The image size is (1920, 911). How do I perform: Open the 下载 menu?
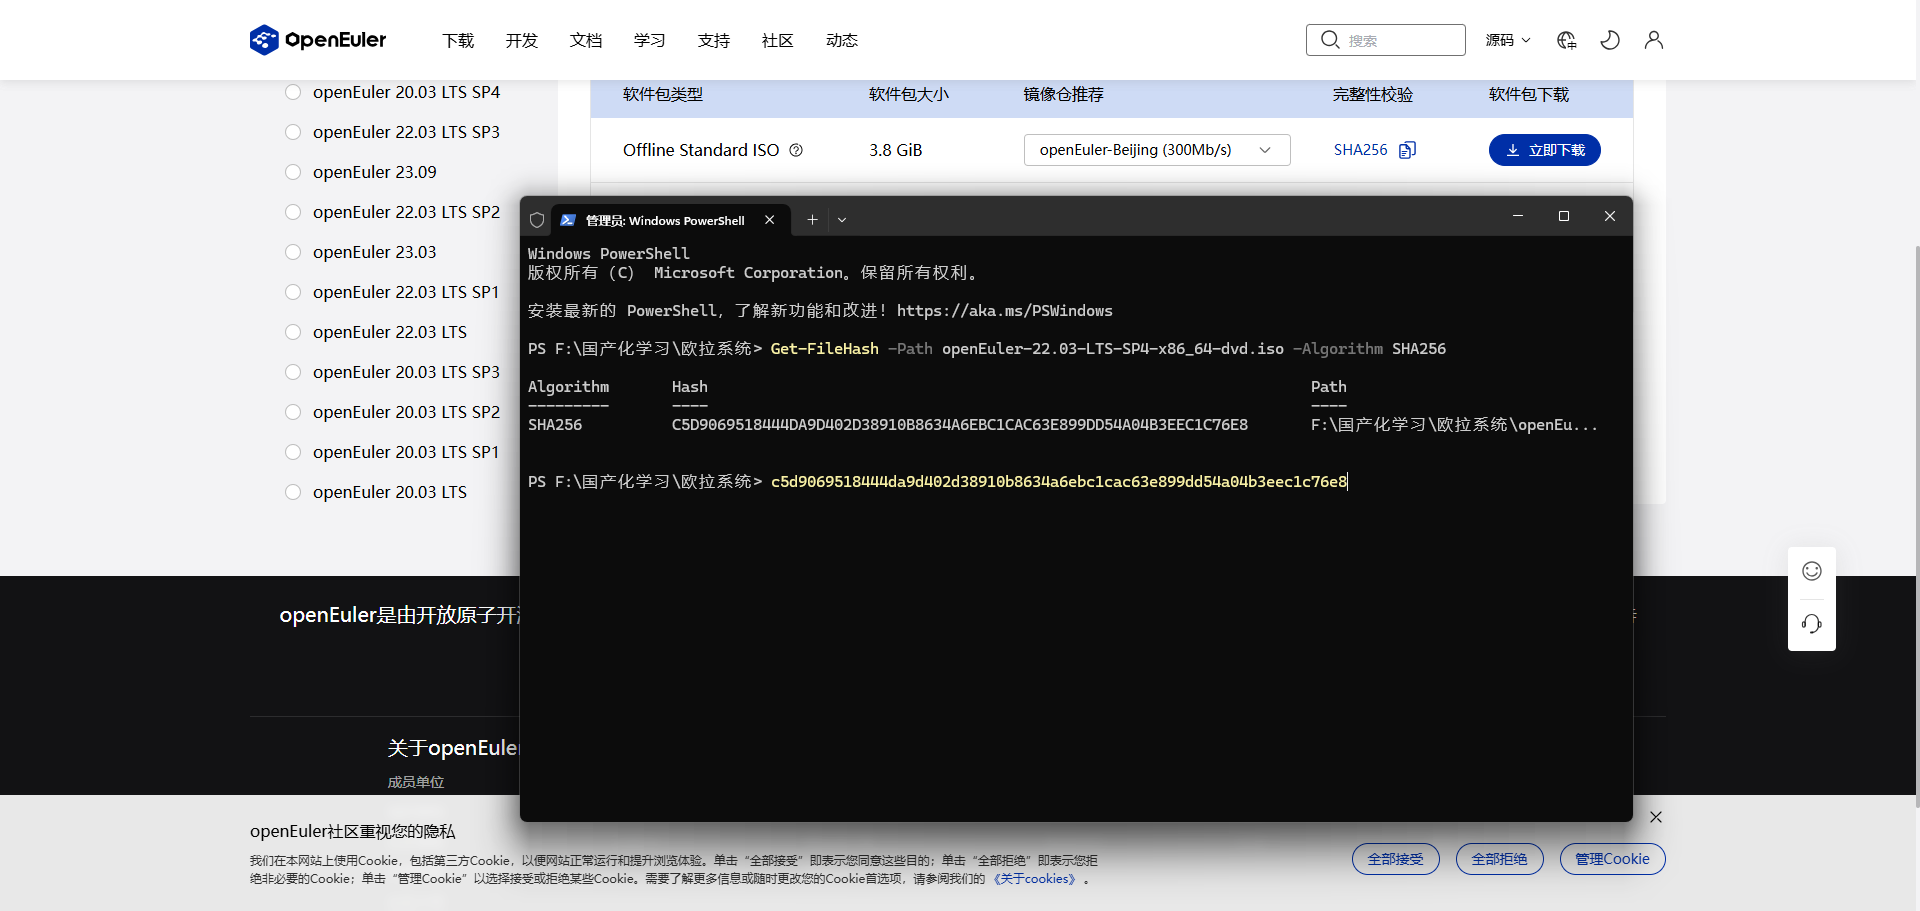[458, 40]
